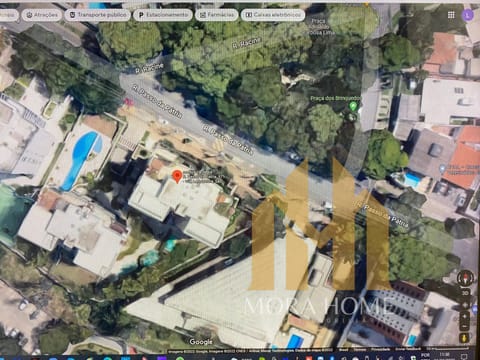Zoom in with the plus button

465,317
